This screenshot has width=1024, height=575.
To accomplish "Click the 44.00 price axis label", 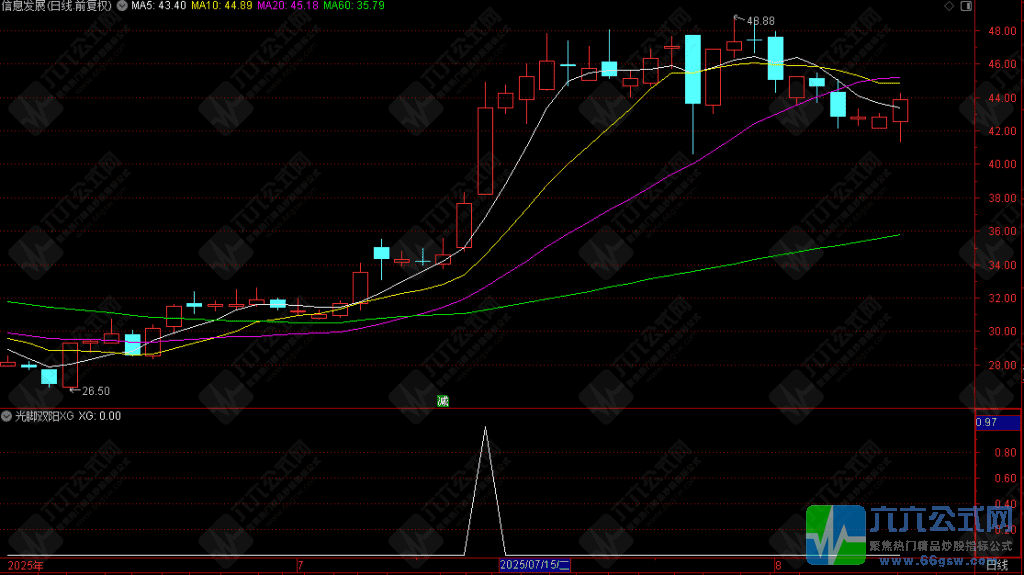I will pyautogui.click(x=1002, y=98).
